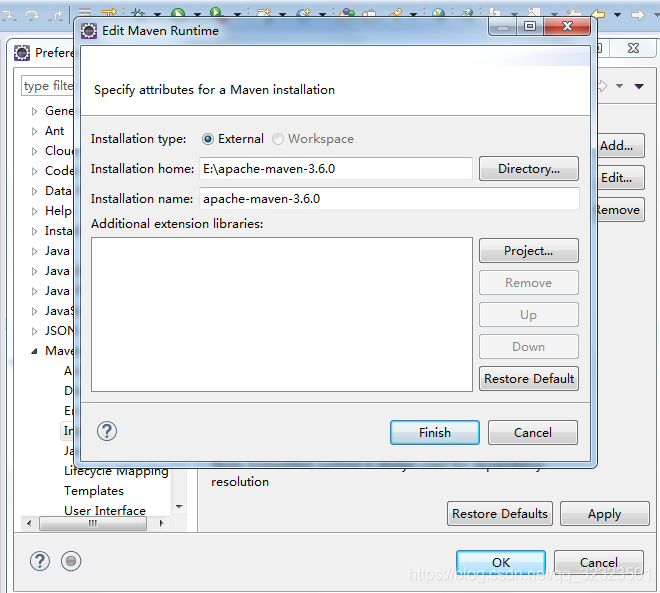Click the green Run toolbar icon

(x=178, y=13)
